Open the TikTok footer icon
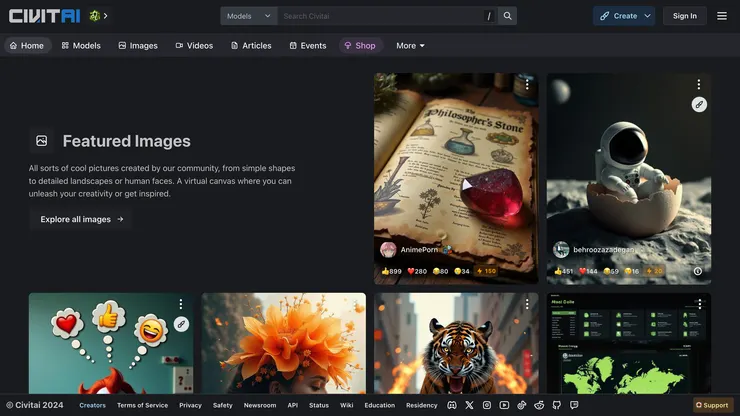The height and width of the screenshot is (416, 740). 521,405
